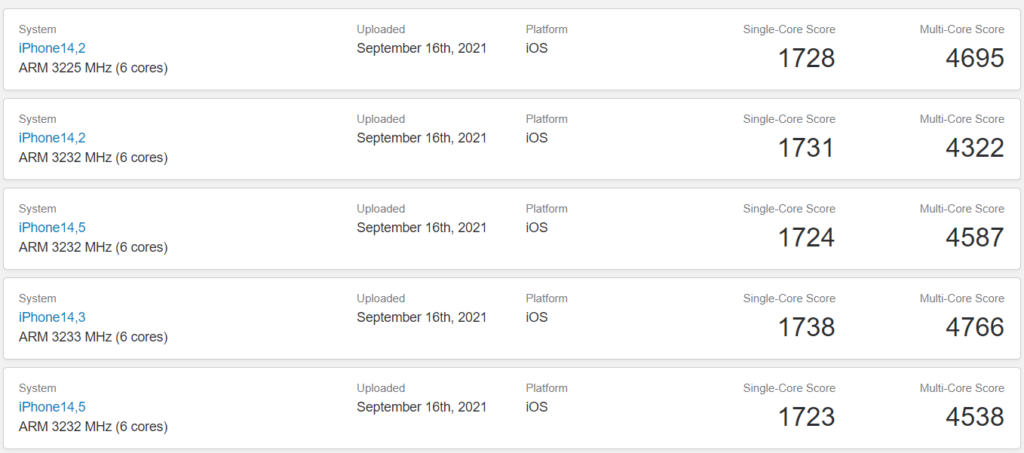
Task: Click the Multi-Core Score heading above 4538
Action: (962, 388)
